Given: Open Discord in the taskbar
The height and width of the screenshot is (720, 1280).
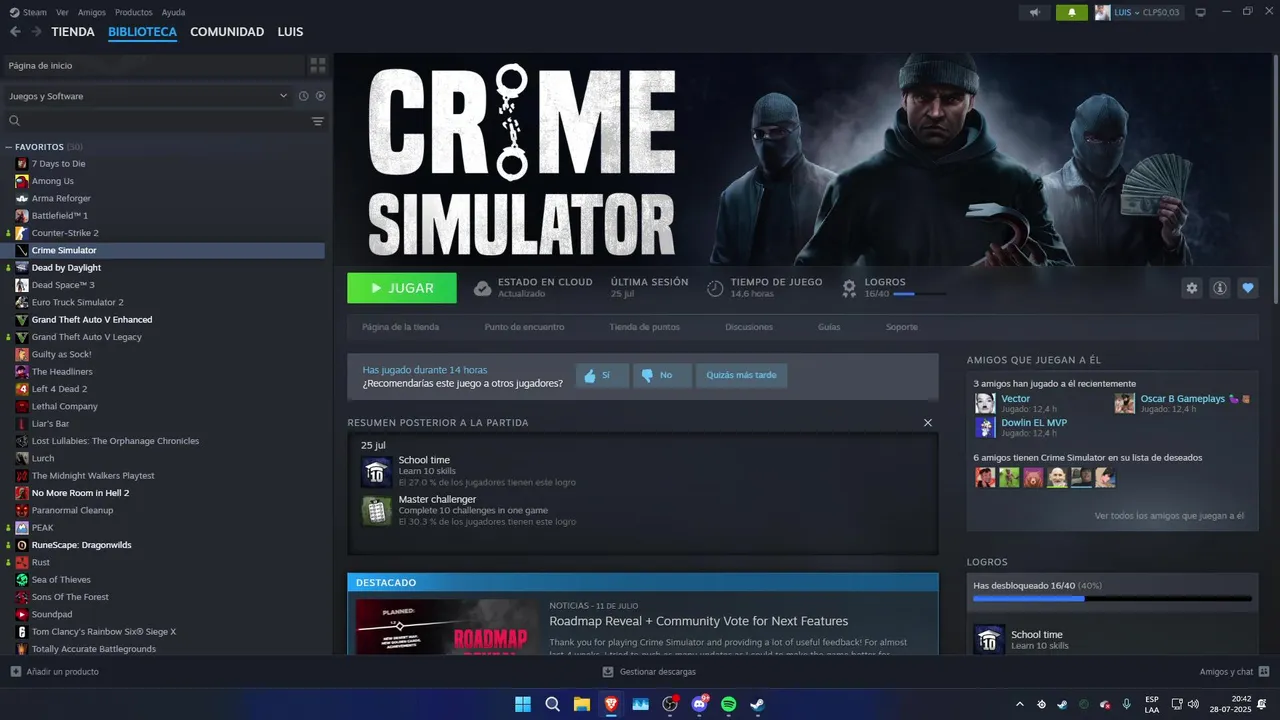Looking at the screenshot, I should point(700,704).
